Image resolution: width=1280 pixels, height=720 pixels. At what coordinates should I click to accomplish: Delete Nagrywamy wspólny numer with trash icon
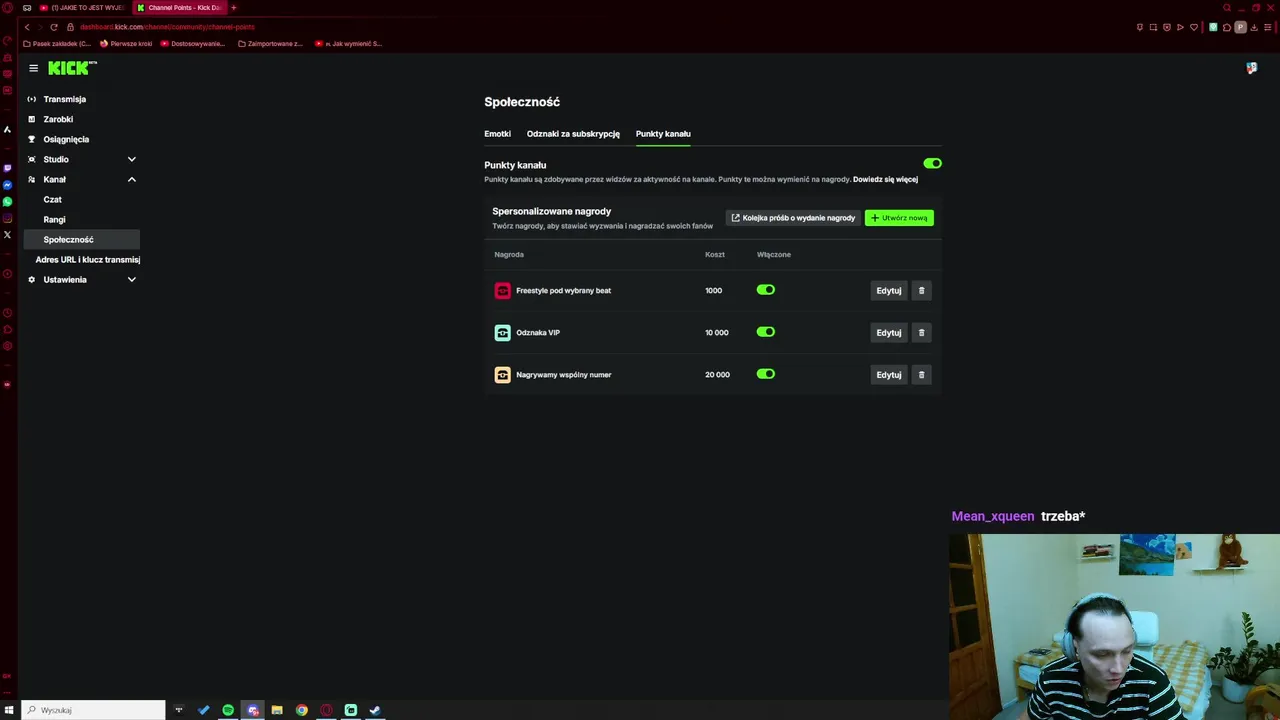coord(921,374)
